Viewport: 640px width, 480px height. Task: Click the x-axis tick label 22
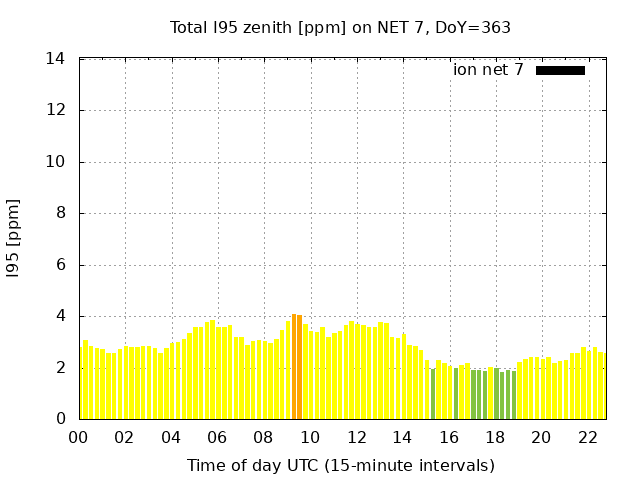587,438
